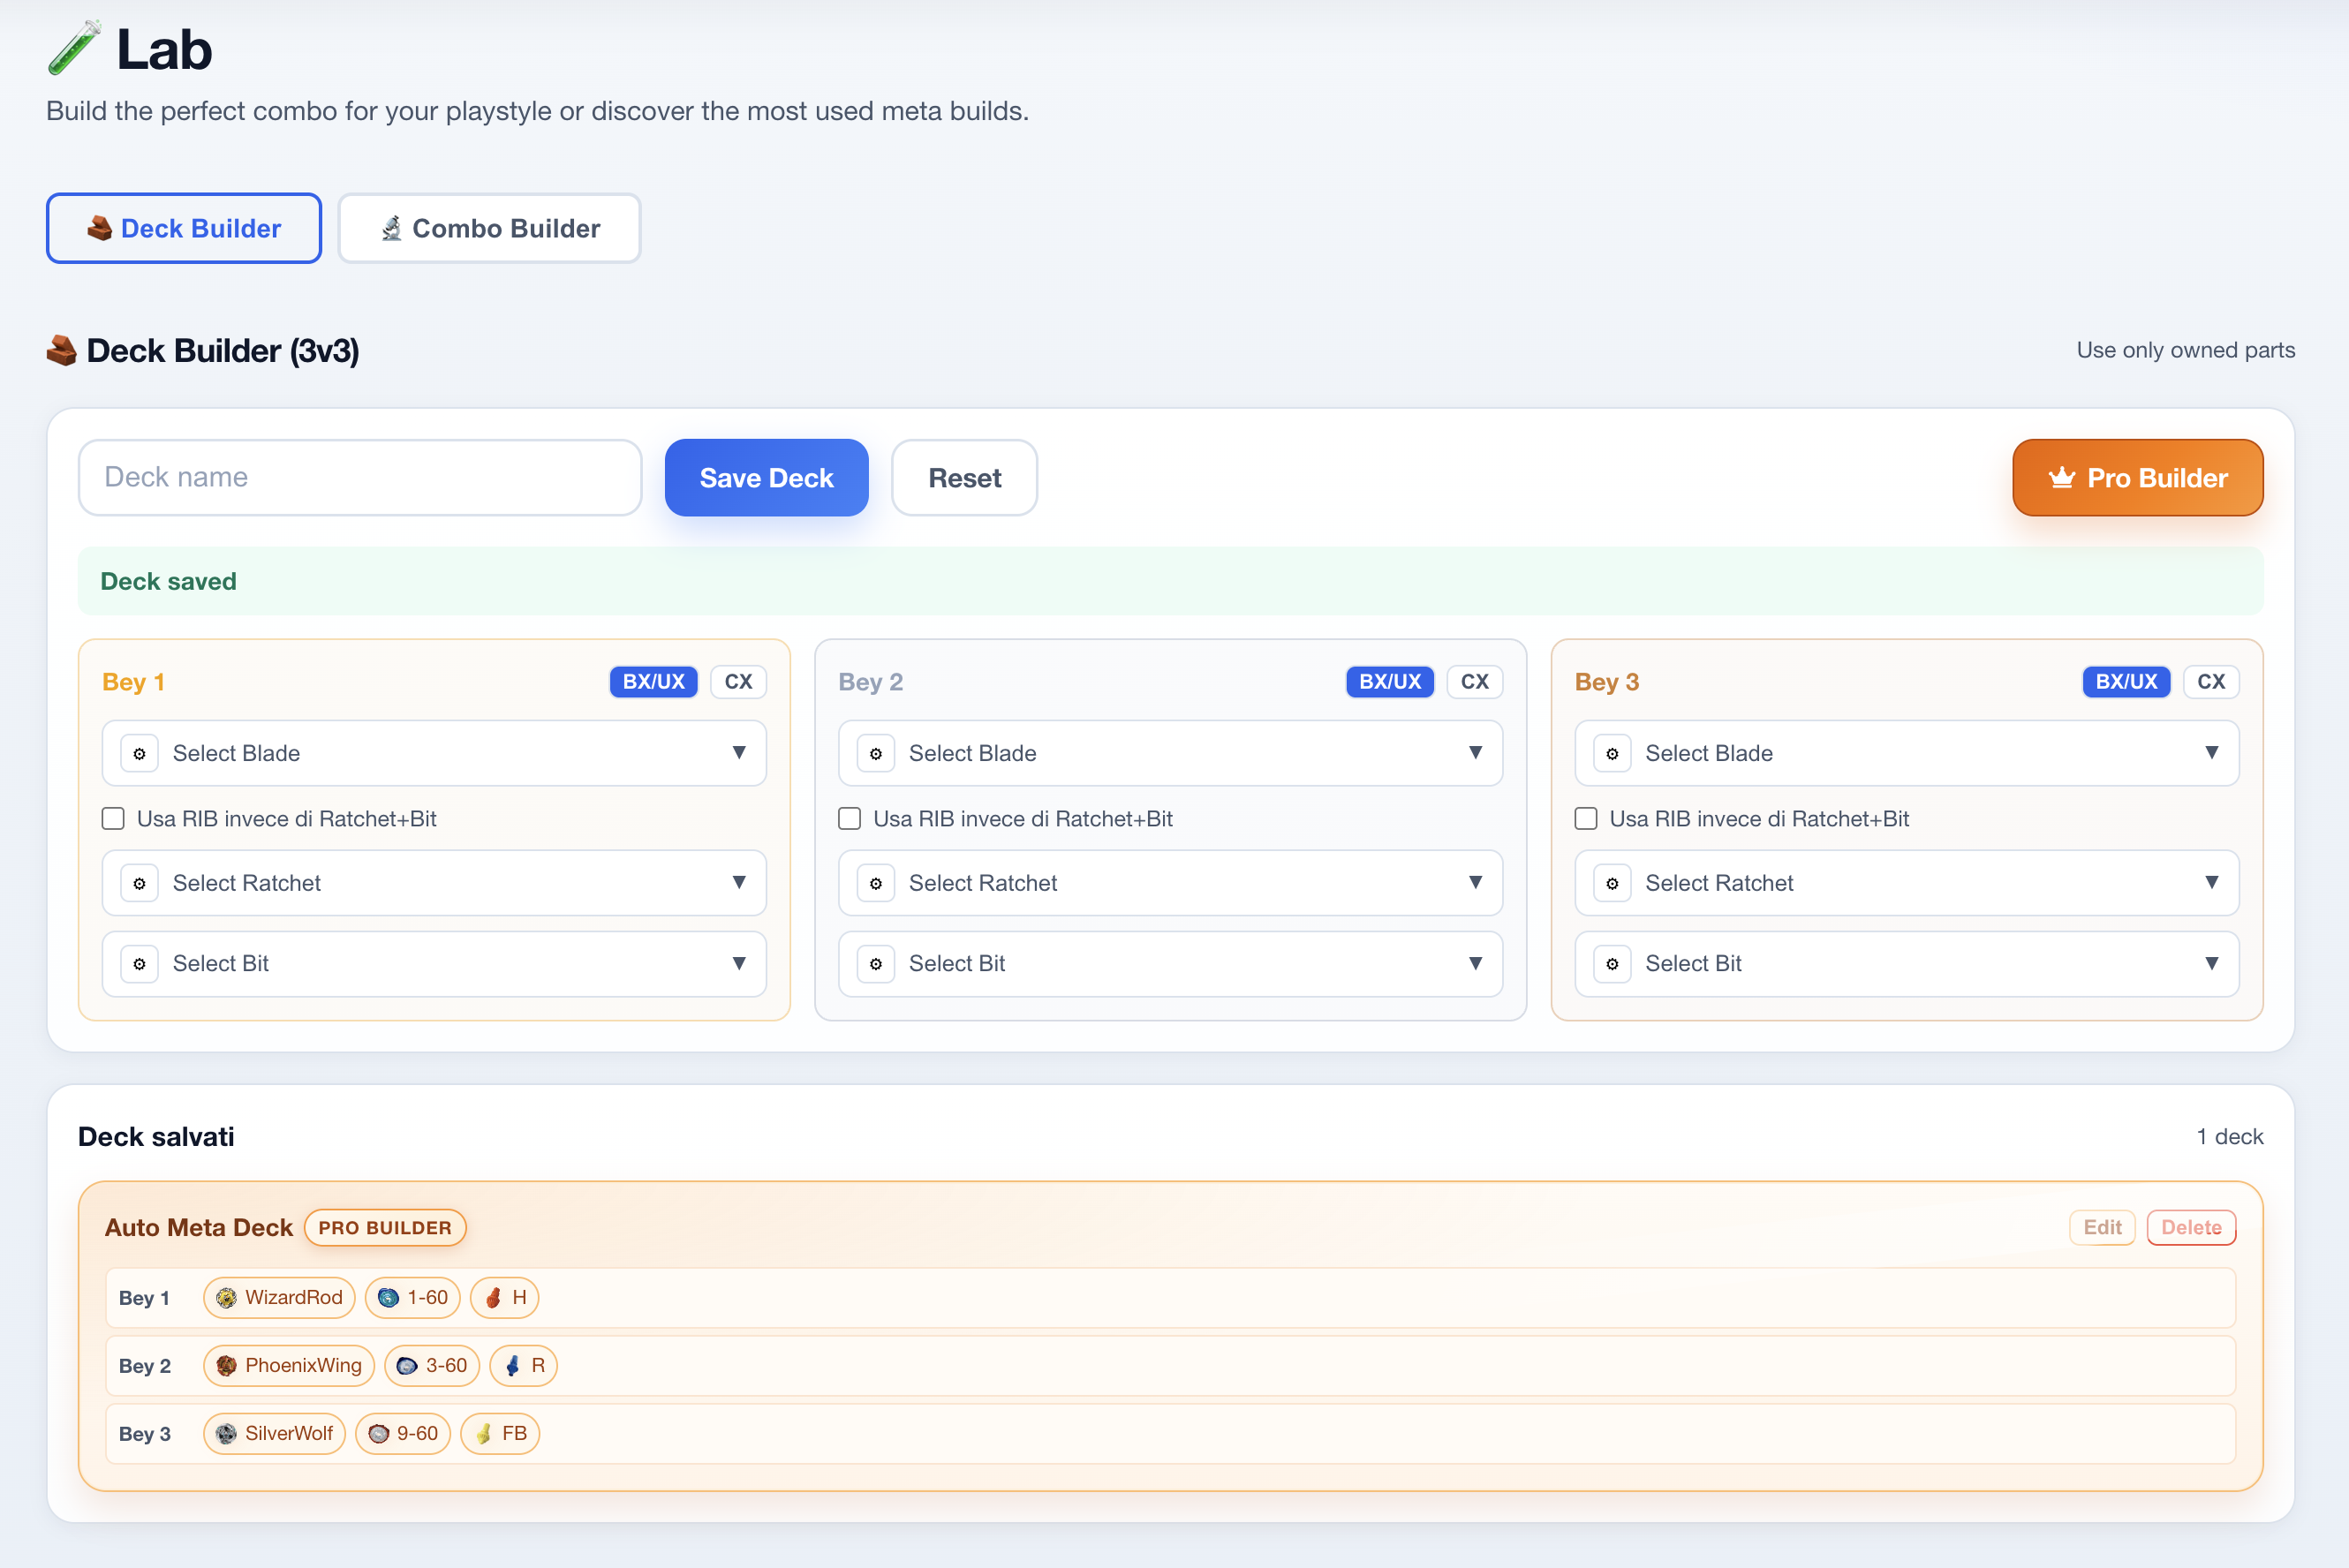Click the WizardRod blade icon in Bey 1
2349x1568 pixels.
pyautogui.click(x=226, y=1297)
